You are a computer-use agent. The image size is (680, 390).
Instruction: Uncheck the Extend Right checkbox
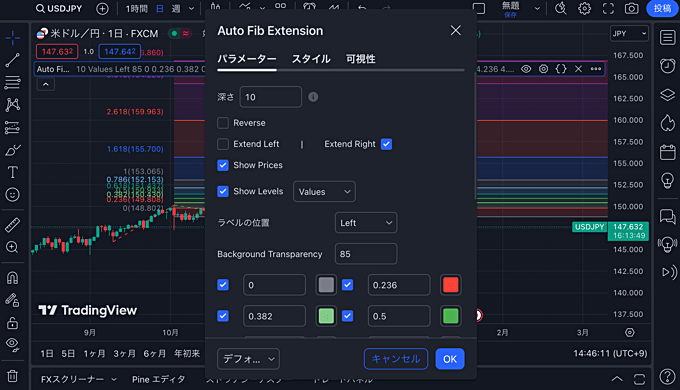pyautogui.click(x=386, y=144)
